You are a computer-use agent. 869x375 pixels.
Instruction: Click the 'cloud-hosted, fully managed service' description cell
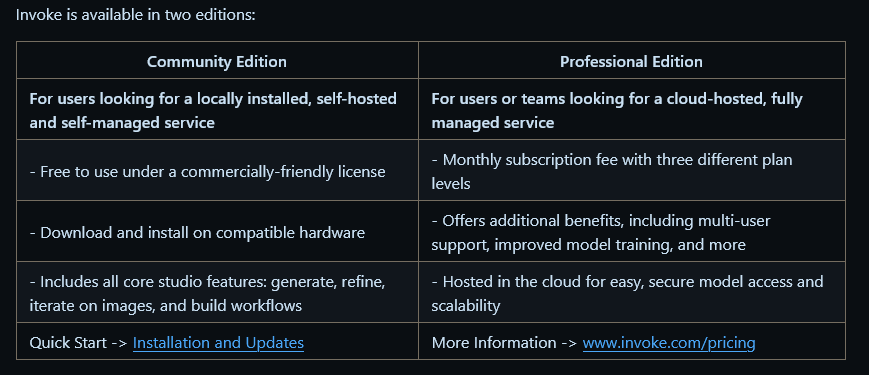[632, 110]
